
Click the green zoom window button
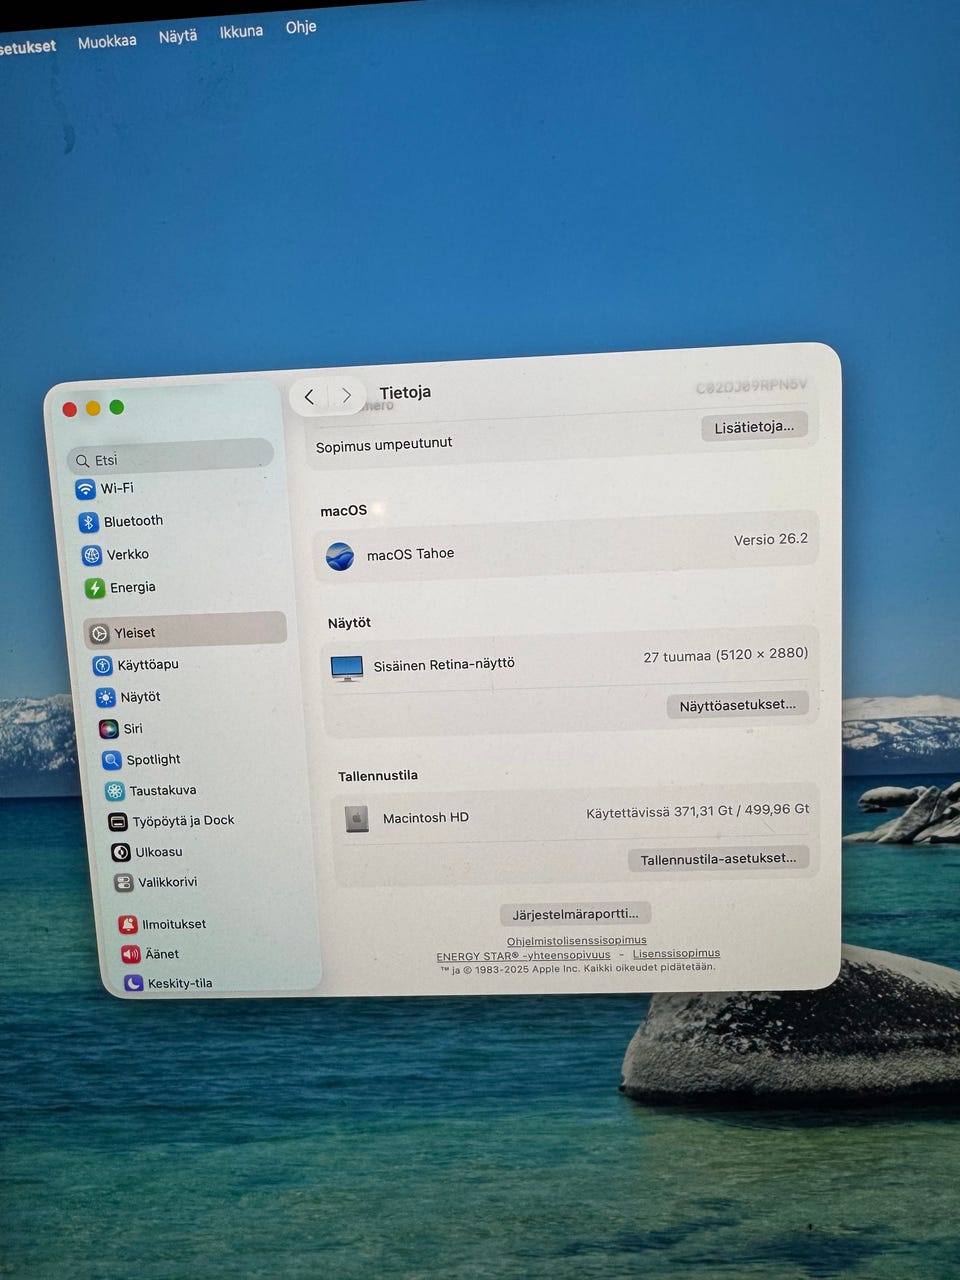(x=116, y=407)
